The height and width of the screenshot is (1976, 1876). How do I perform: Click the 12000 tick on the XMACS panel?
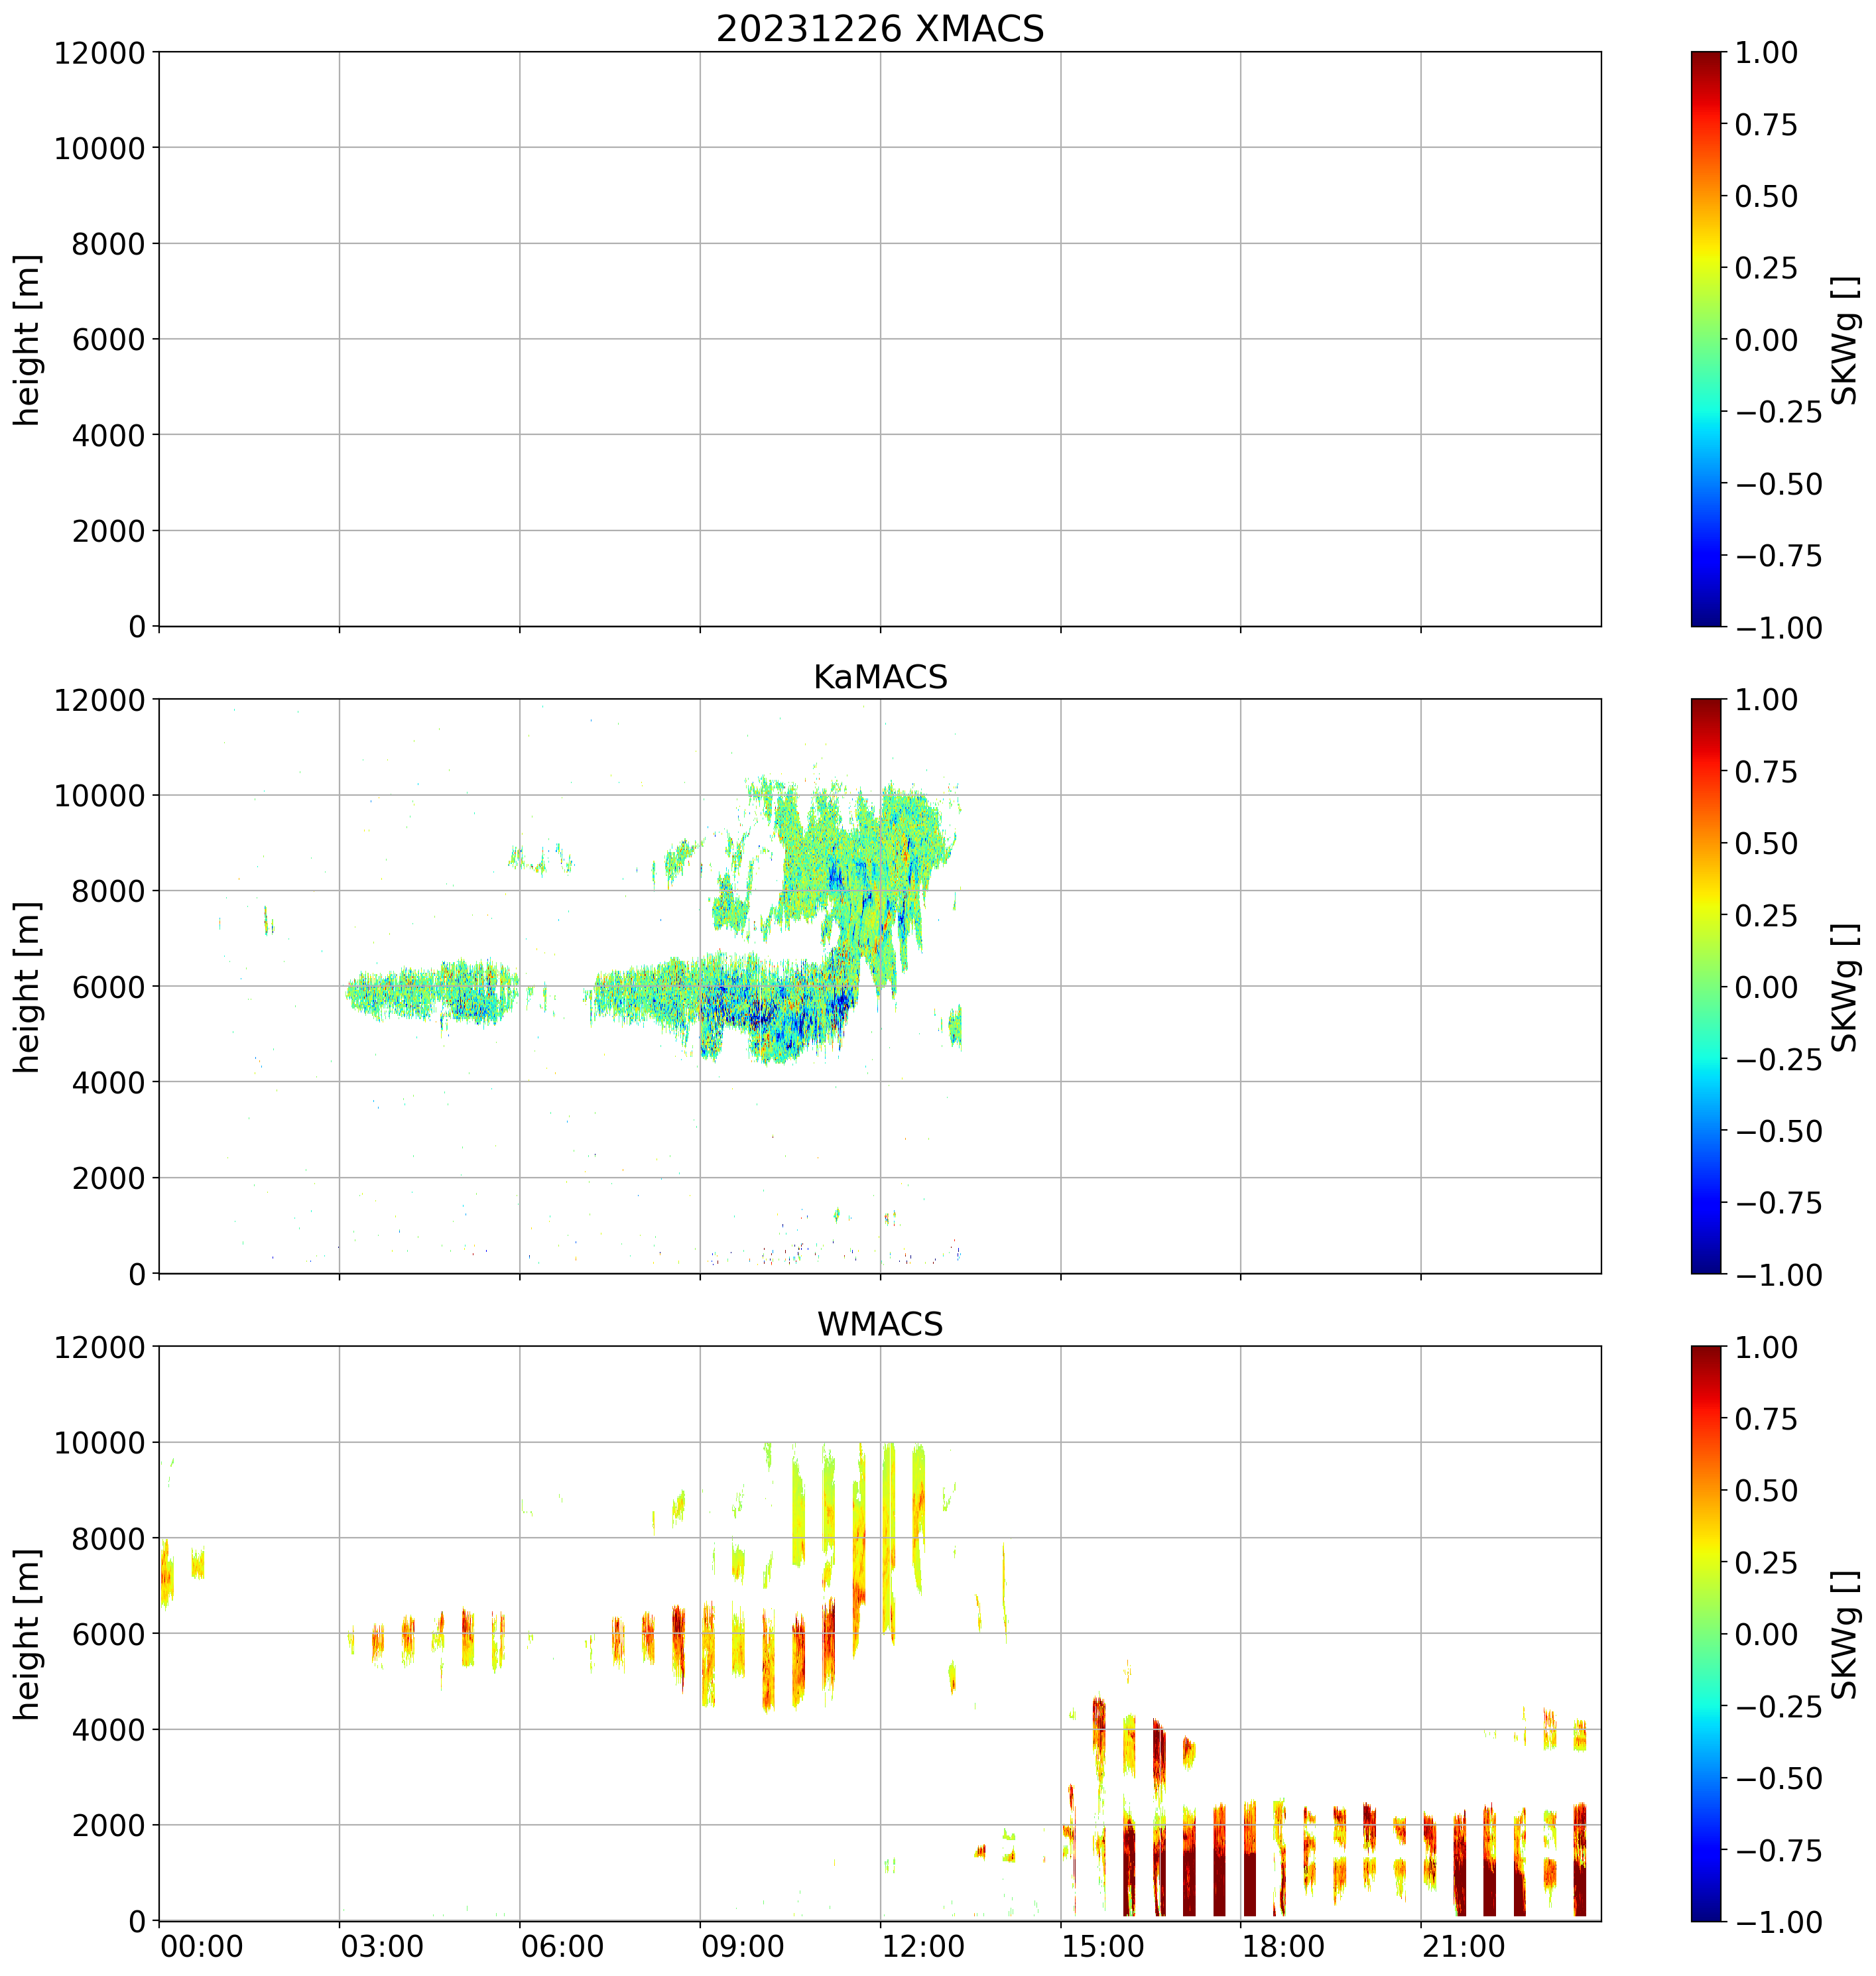pyautogui.click(x=100, y=53)
